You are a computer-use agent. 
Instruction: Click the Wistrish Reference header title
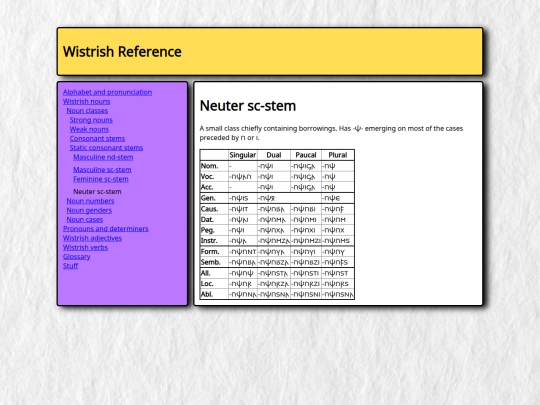coord(122,52)
